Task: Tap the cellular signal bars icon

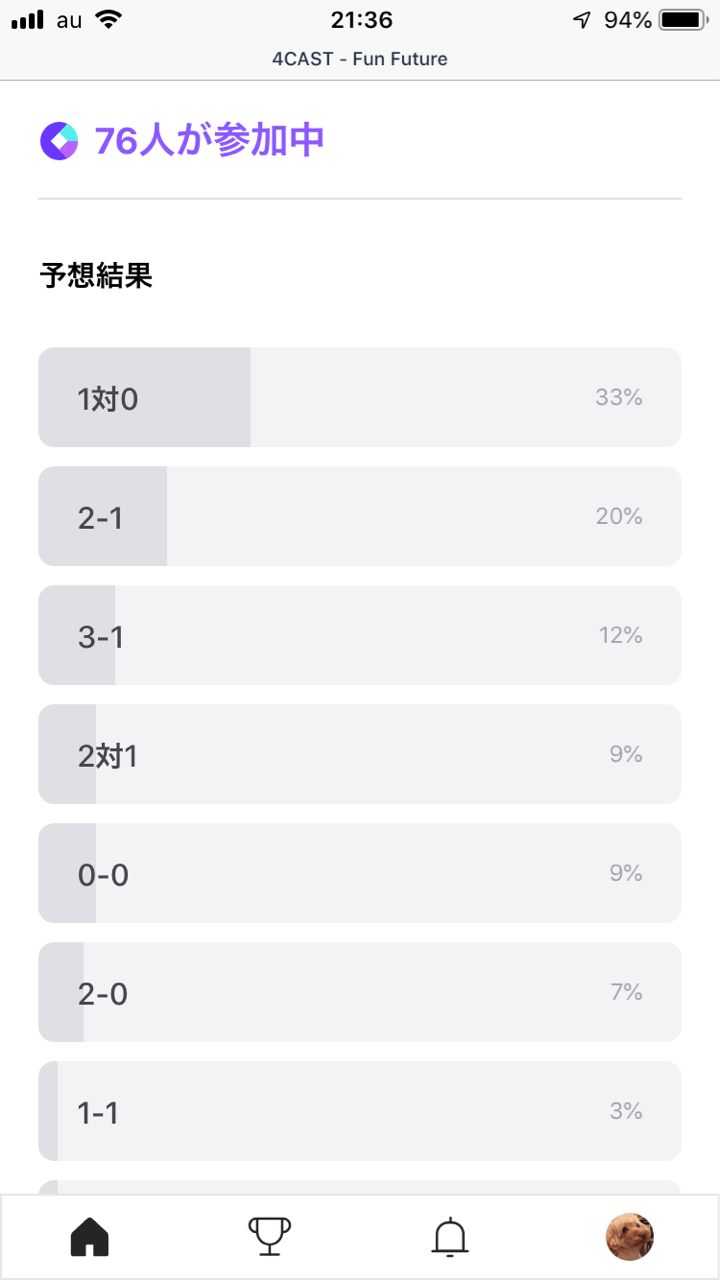Action: click(x=28, y=20)
